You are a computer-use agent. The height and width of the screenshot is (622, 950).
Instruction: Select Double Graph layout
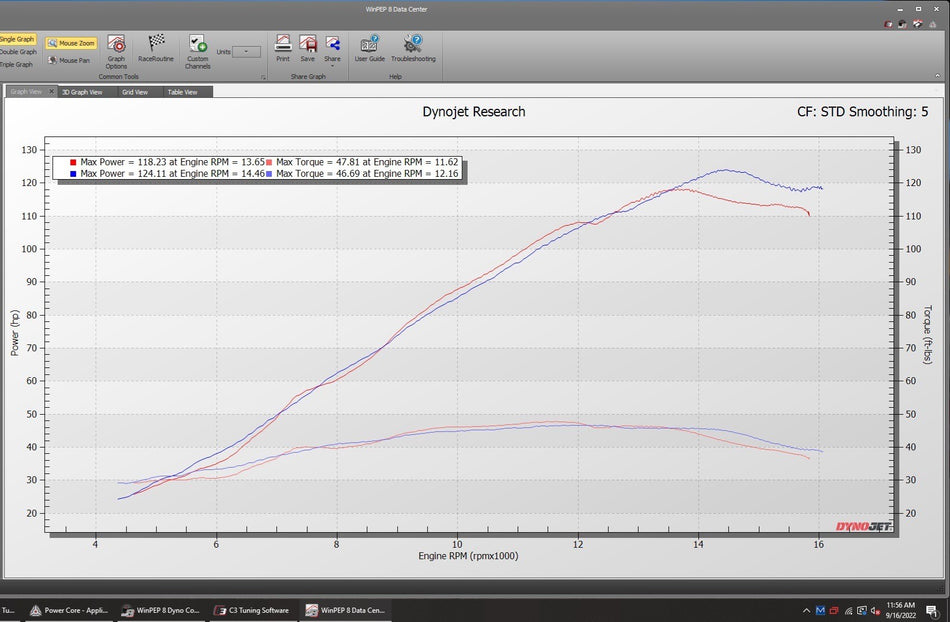pos(18,52)
